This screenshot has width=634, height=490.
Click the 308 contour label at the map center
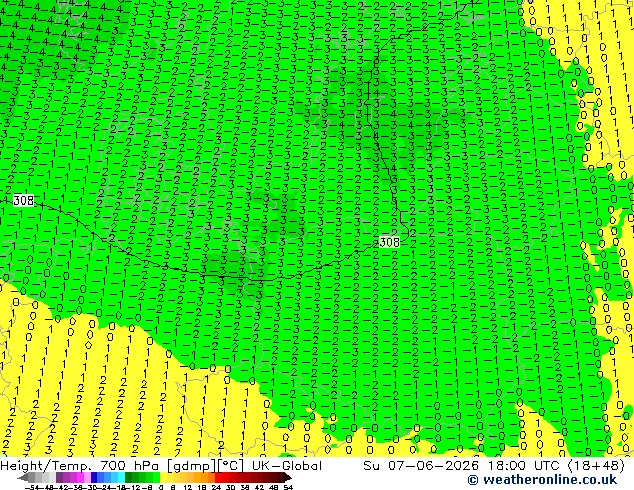click(389, 242)
